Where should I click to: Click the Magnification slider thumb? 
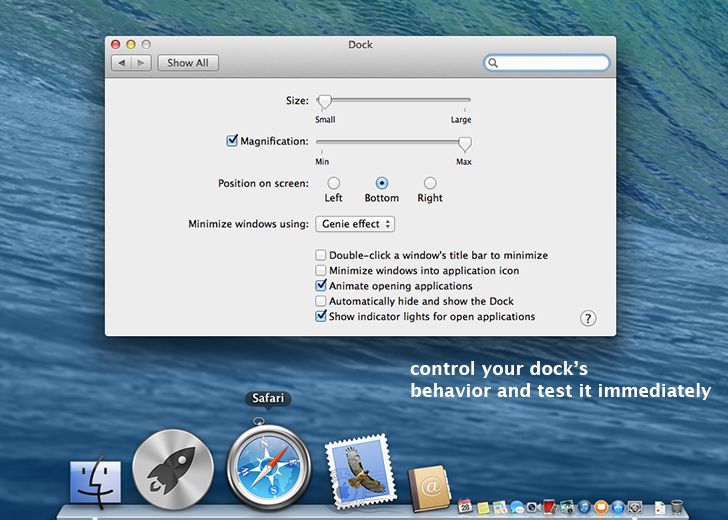[464, 144]
